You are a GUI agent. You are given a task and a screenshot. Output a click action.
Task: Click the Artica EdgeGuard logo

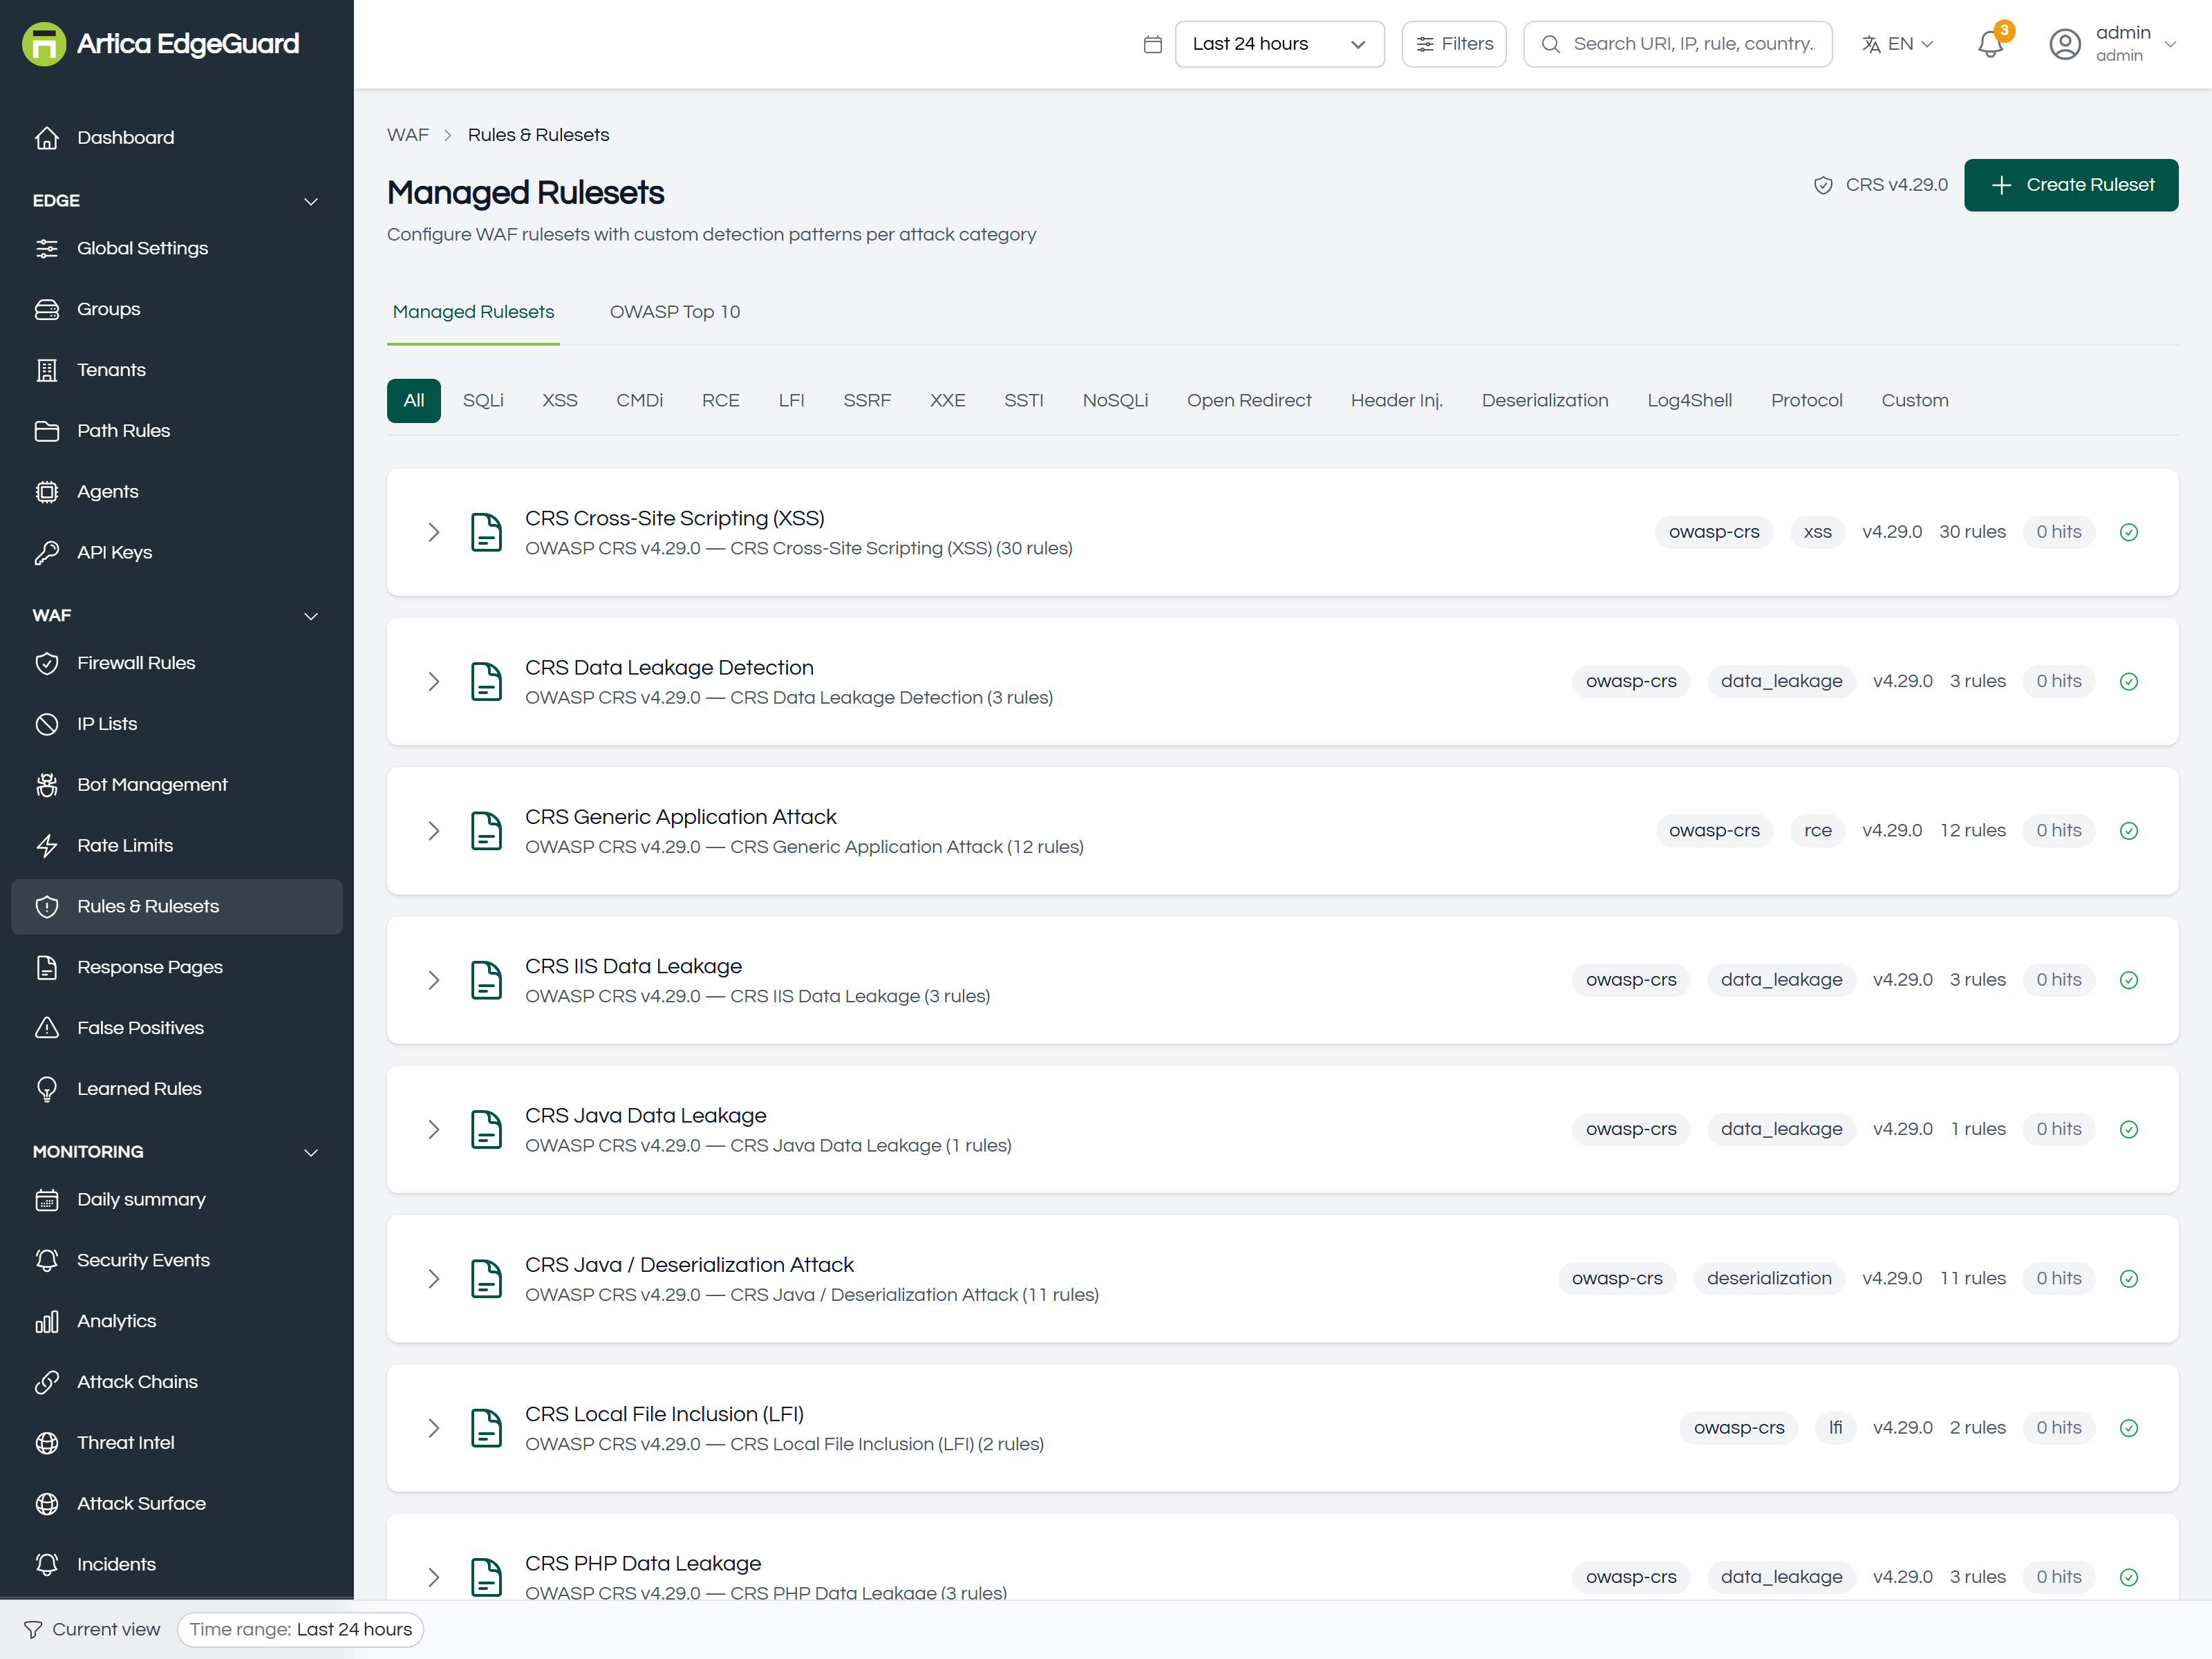click(x=161, y=44)
